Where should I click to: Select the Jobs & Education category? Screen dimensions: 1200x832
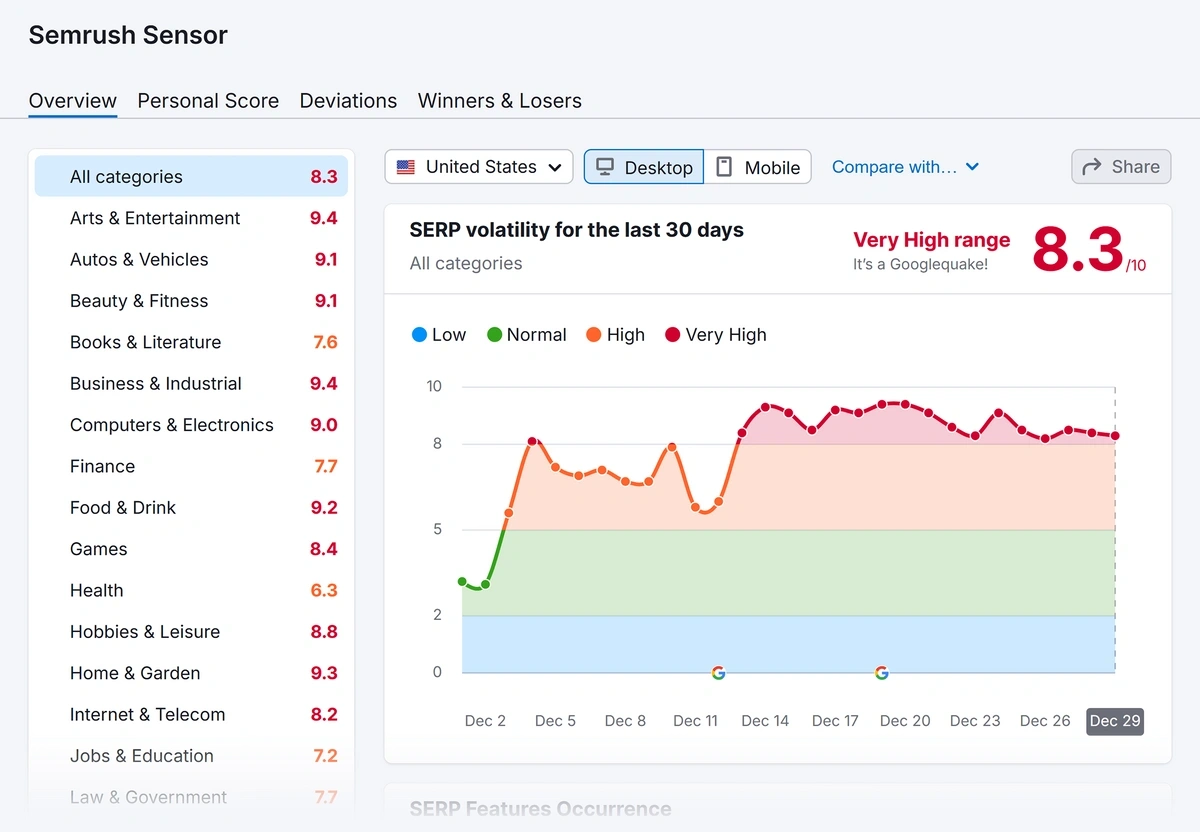[x=191, y=756]
